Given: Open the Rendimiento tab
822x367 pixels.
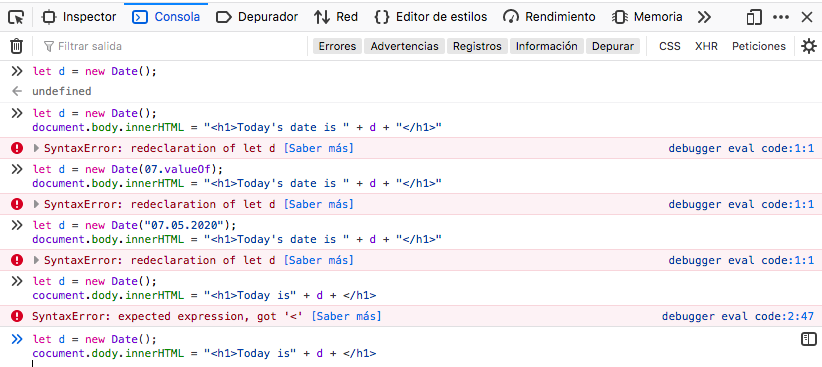Looking at the screenshot, I should click(549, 17).
